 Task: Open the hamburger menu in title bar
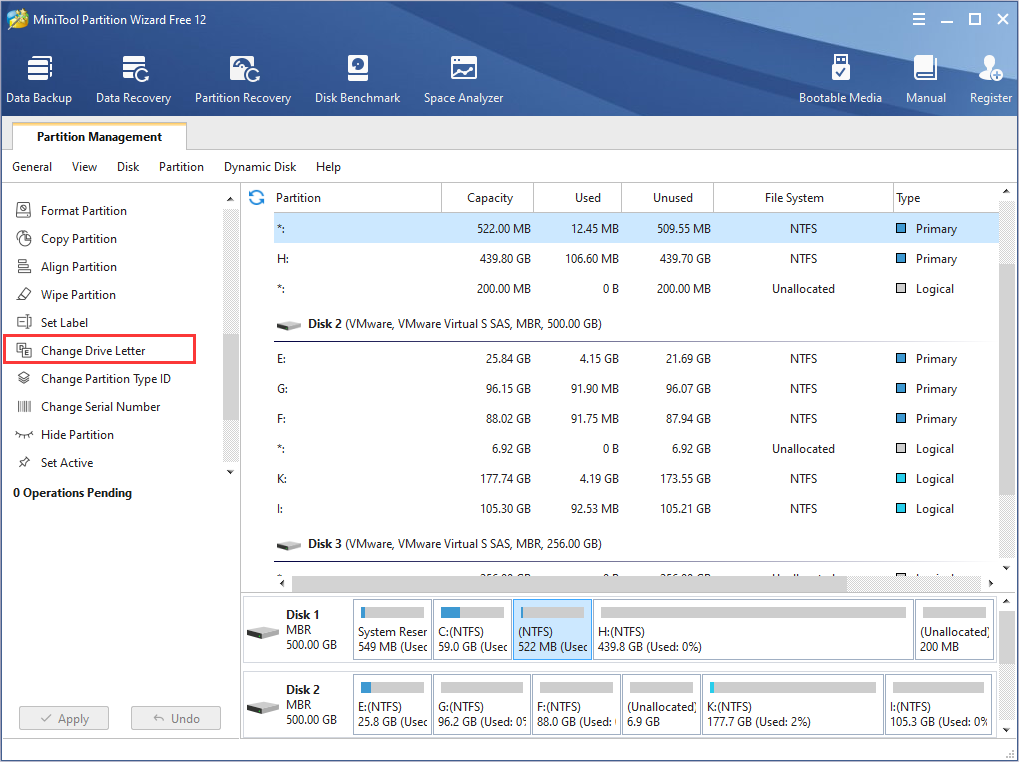click(919, 19)
